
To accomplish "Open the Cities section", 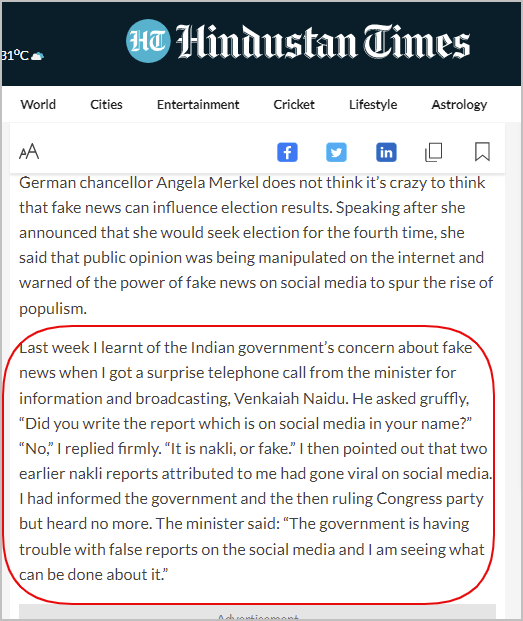I will (x=106, y=105).
